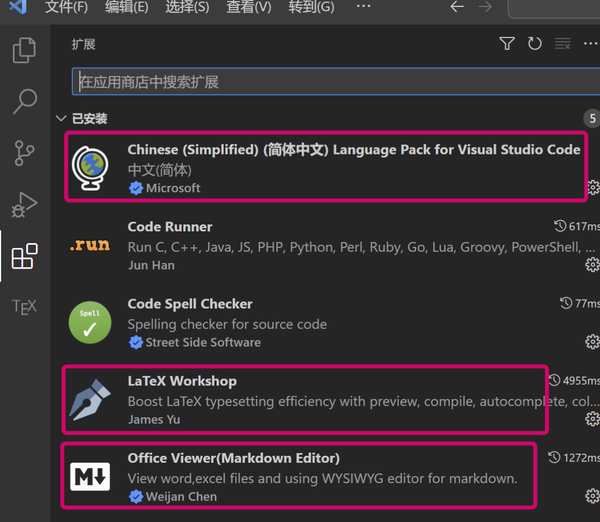Open the Run and Debug view

24,205
